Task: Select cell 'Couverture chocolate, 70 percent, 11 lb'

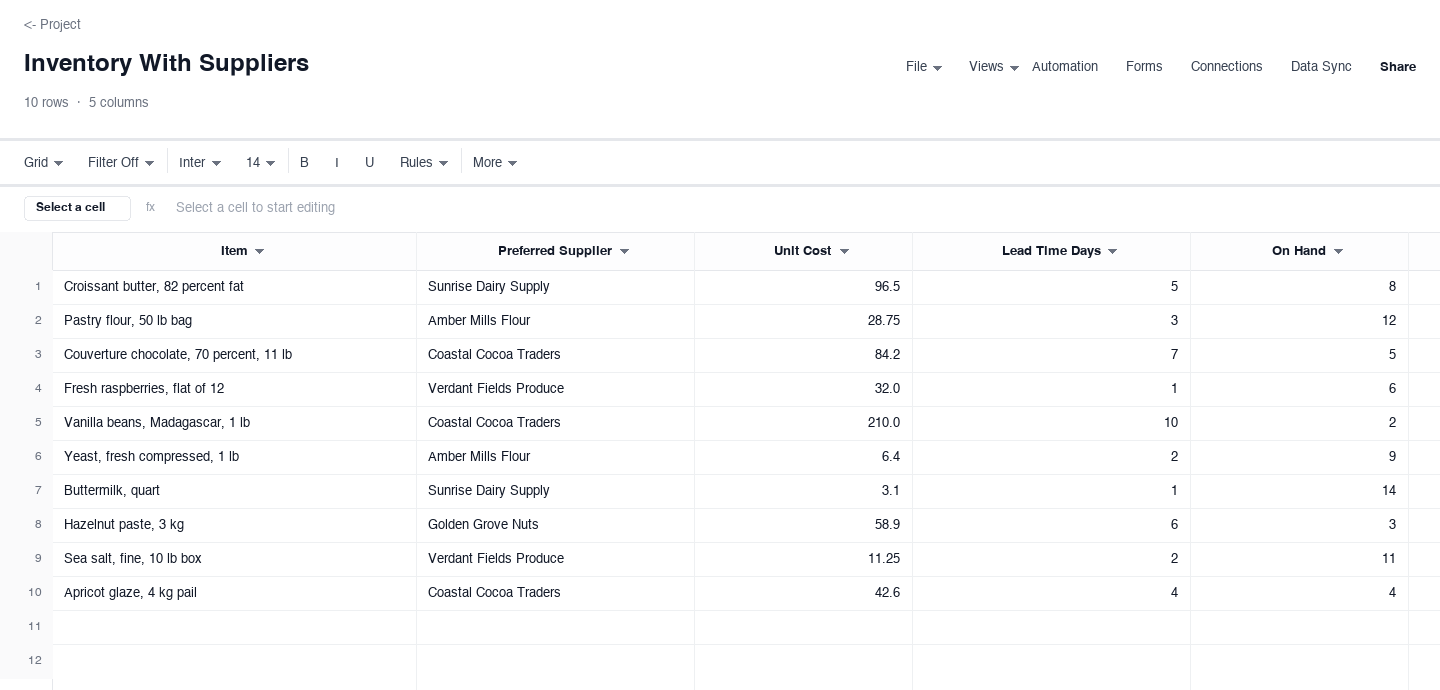Action: (x=234, y=355)
